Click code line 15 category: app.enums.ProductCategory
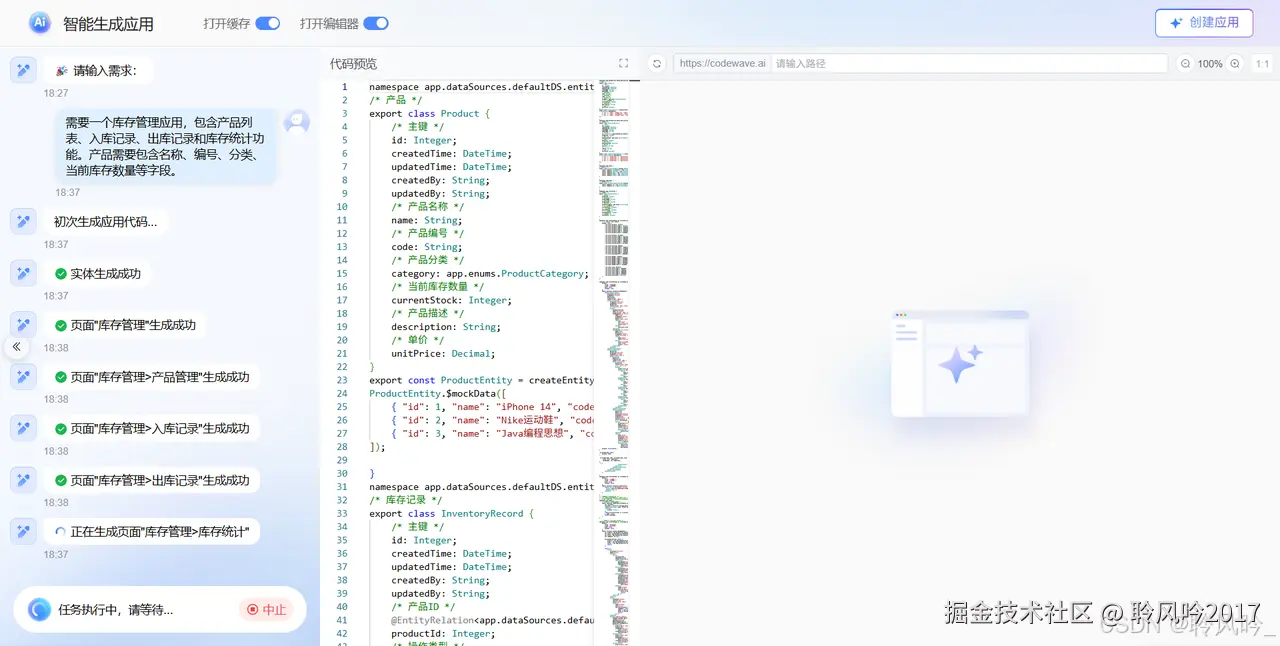This screenshot has height=646, width=1280. click(x=490, y=273)
